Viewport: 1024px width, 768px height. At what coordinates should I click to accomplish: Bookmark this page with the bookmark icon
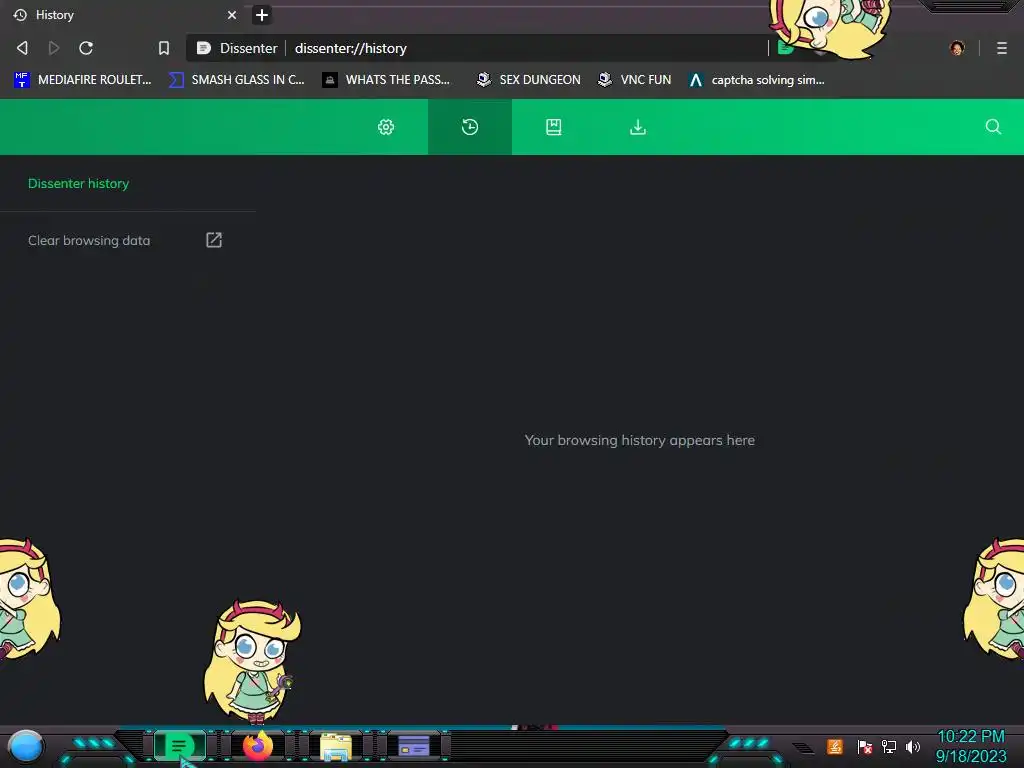click(x=164, y=48)
